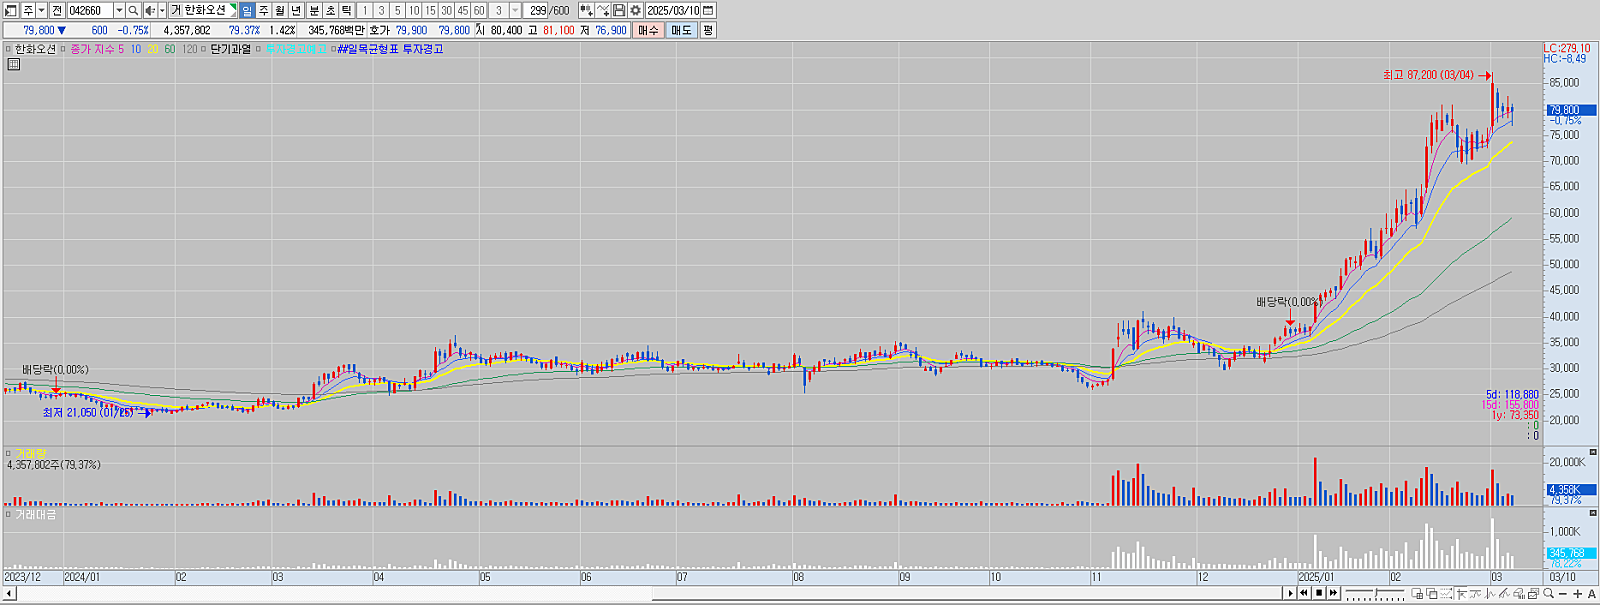
Task: Toggle the 단기과열 indicator checkbox
Action: 205,49
